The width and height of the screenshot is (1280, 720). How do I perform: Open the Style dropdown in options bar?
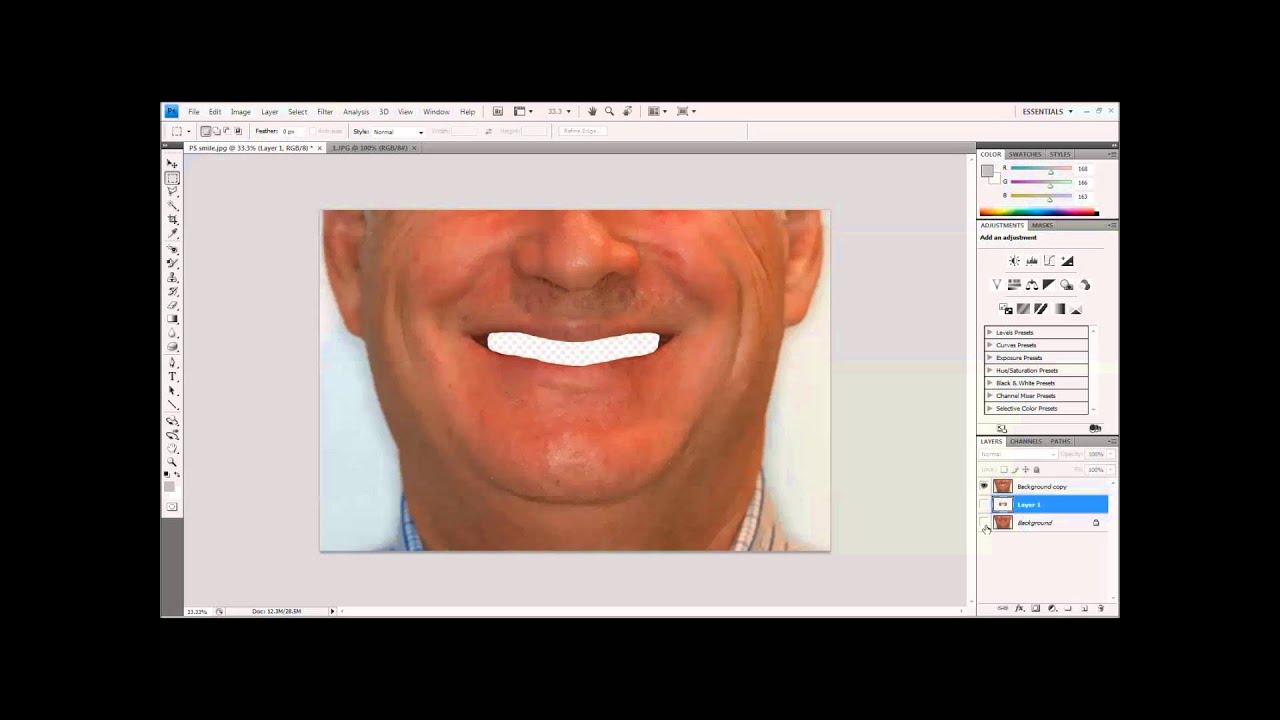tap(398, 131)
